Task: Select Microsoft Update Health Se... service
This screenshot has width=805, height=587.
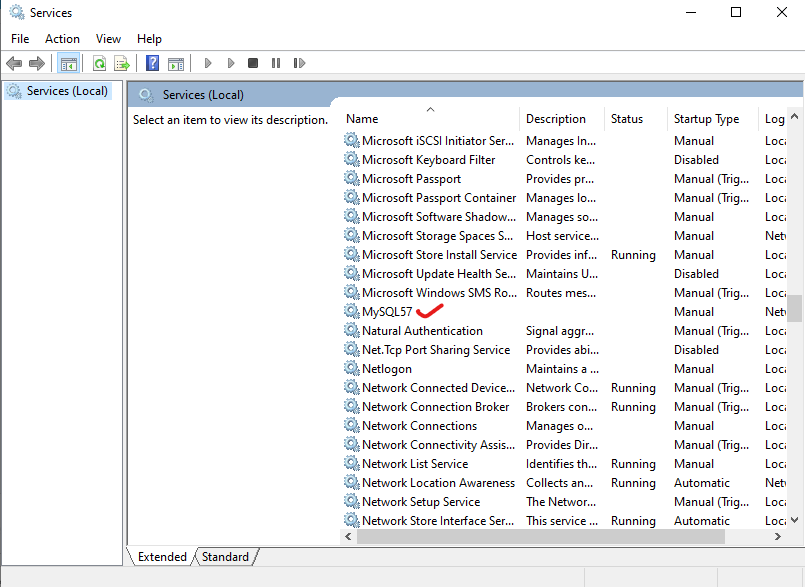Action: (x=439, y=274)
